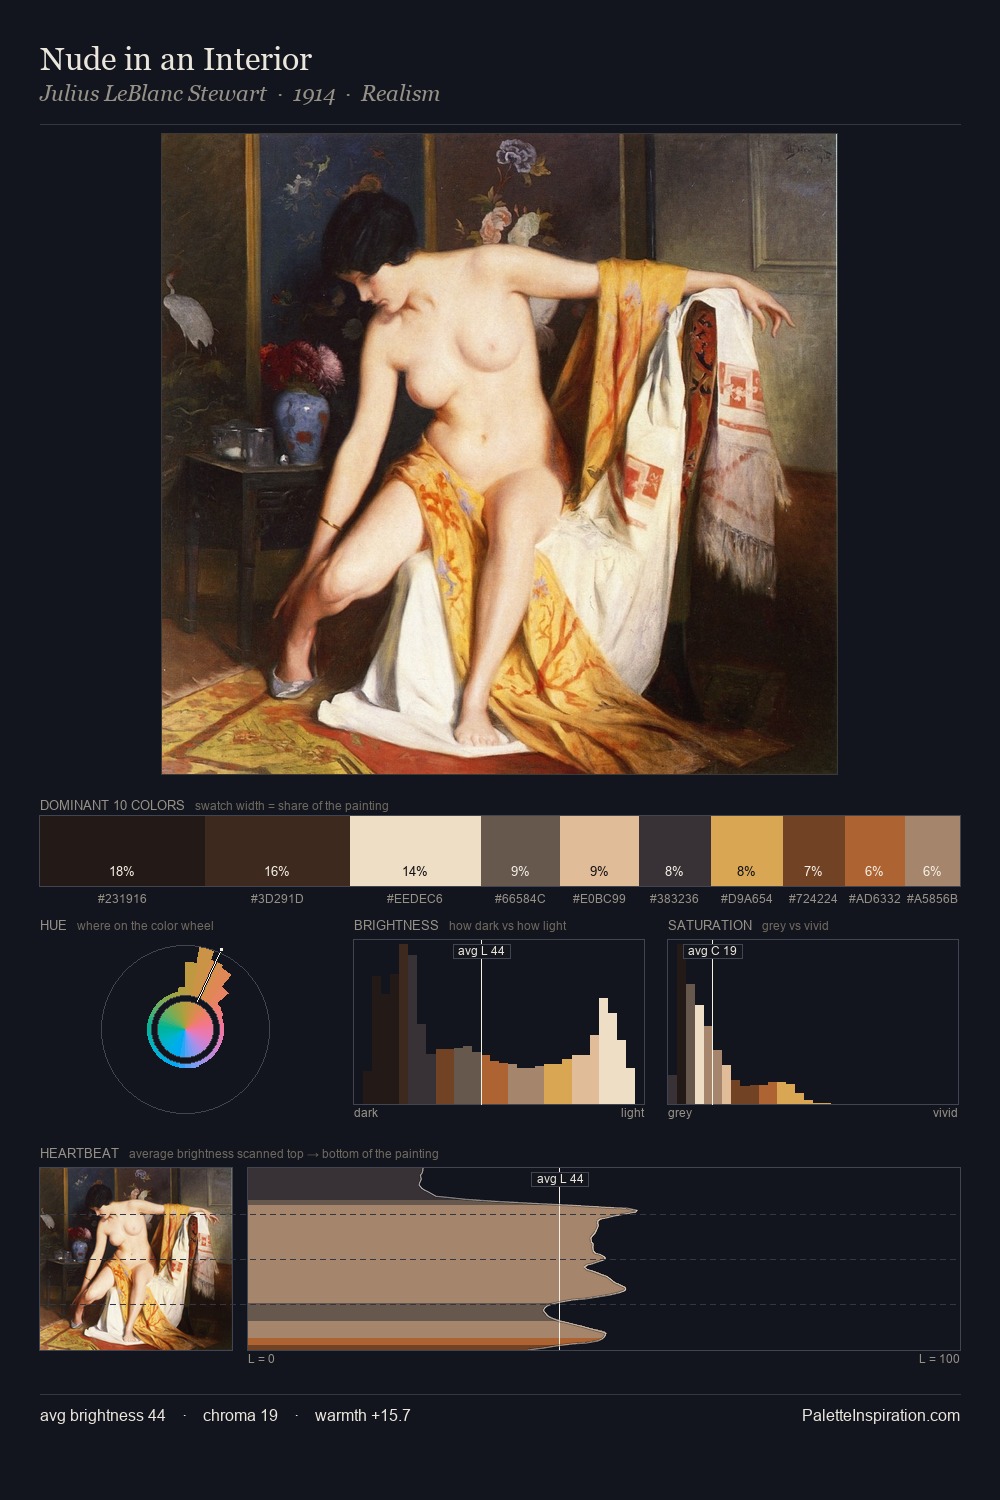Click the 'chroma 19' footer stat
Screen dimensions: 1000x1500
point(240,1415)
